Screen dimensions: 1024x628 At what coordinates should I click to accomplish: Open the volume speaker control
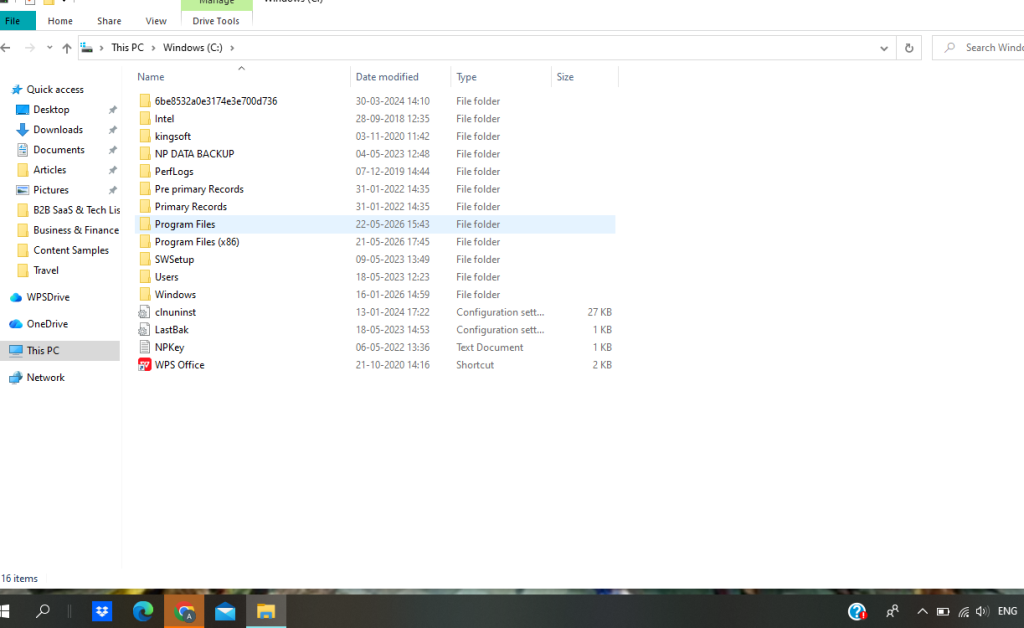(982, 612)
